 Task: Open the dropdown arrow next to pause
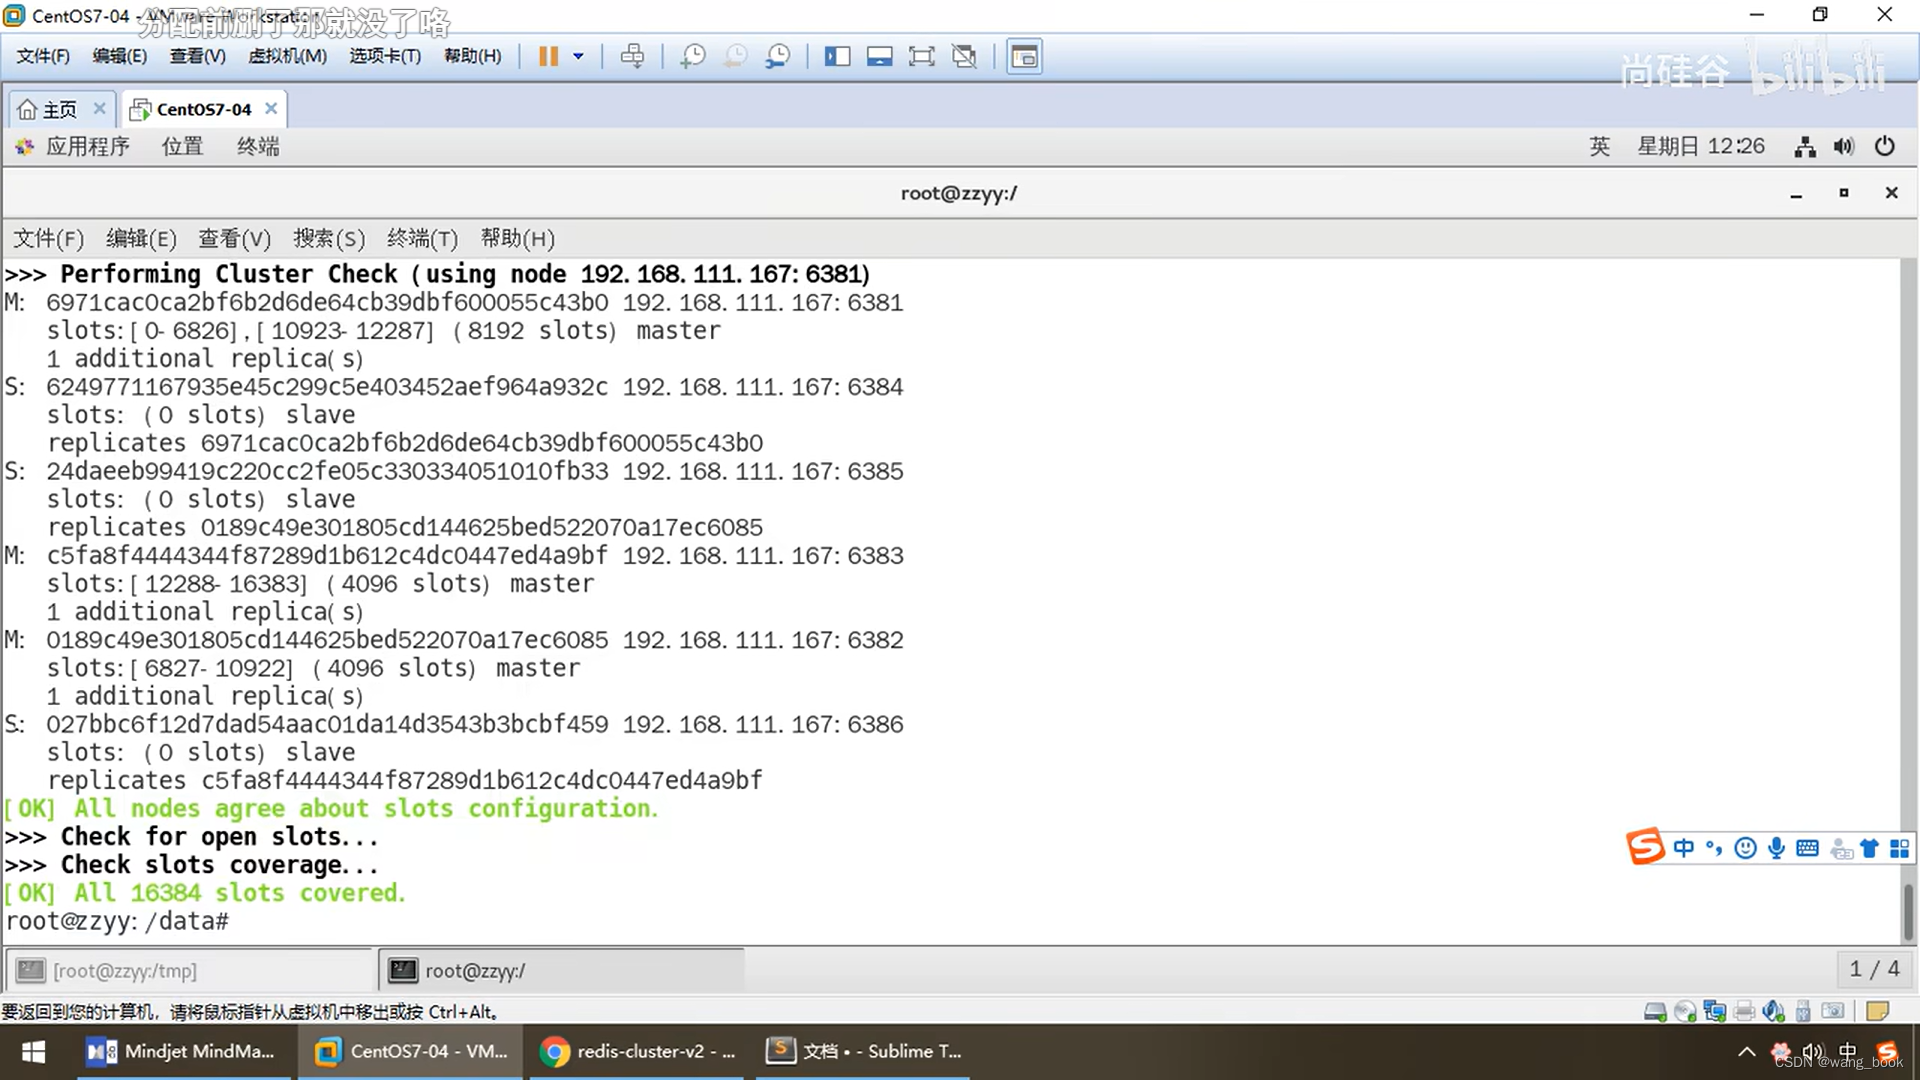pyautogui.click(x=578, y=56)
